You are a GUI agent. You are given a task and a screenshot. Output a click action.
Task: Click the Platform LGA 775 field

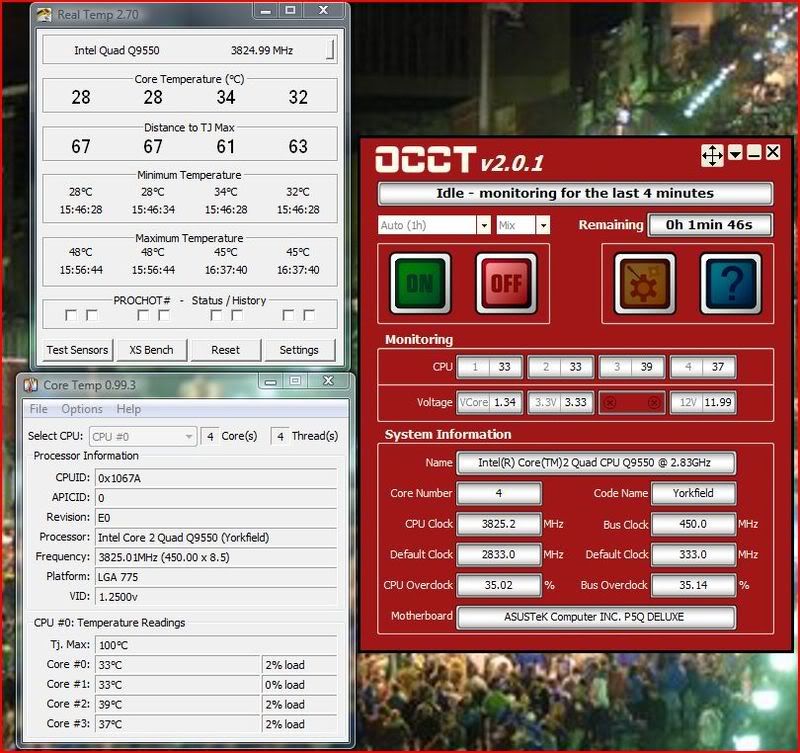216,577
